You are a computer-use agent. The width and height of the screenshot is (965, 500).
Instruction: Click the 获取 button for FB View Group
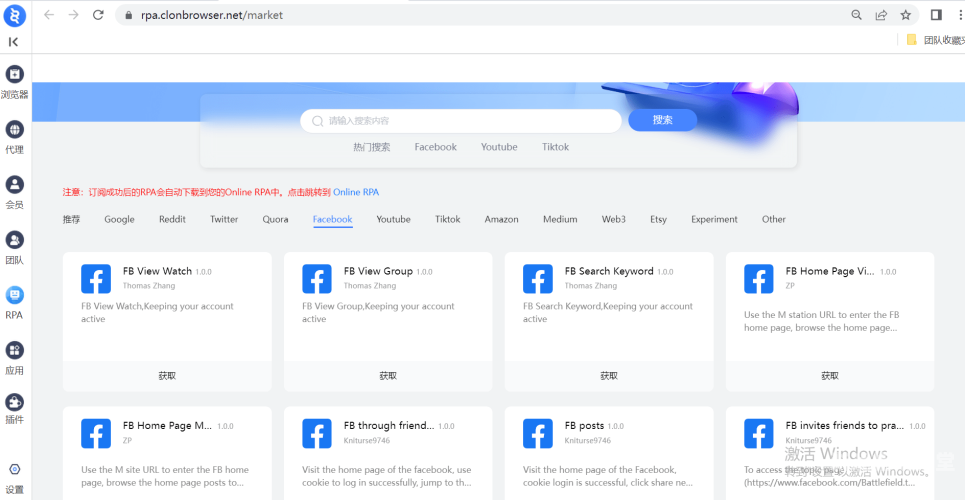point(388,376)
